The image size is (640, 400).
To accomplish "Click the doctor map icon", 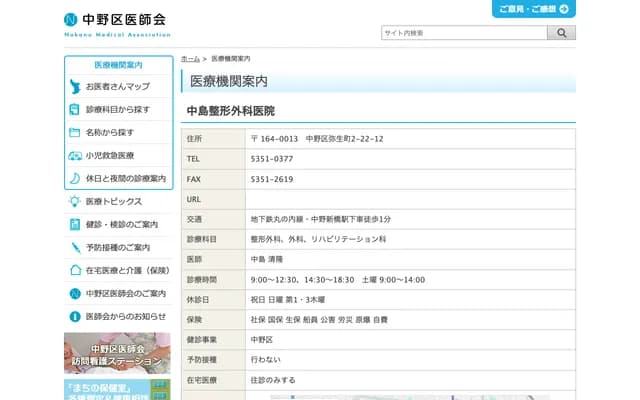I will coord(75,86).
